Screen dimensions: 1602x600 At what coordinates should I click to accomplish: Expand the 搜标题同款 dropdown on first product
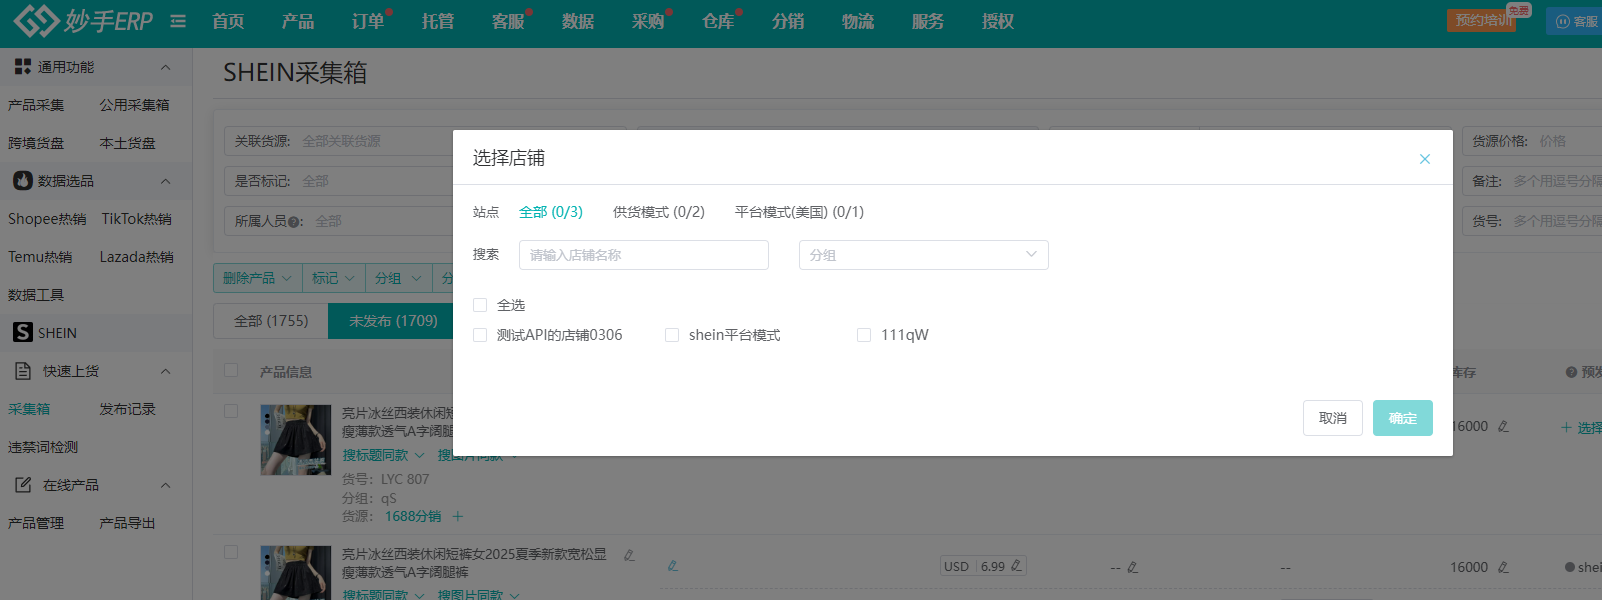pos(383,455)
